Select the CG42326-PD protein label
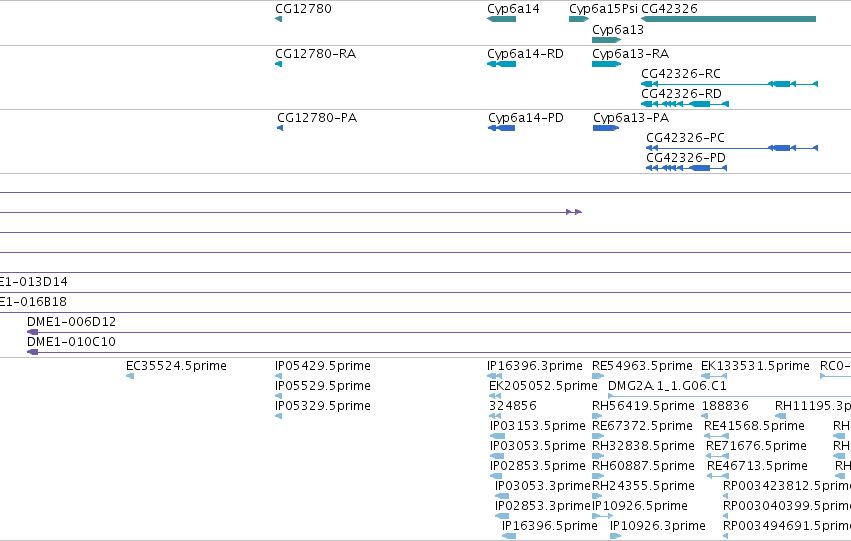The height and width of the screenshot is (541, 851). click(x=685, y=158)
